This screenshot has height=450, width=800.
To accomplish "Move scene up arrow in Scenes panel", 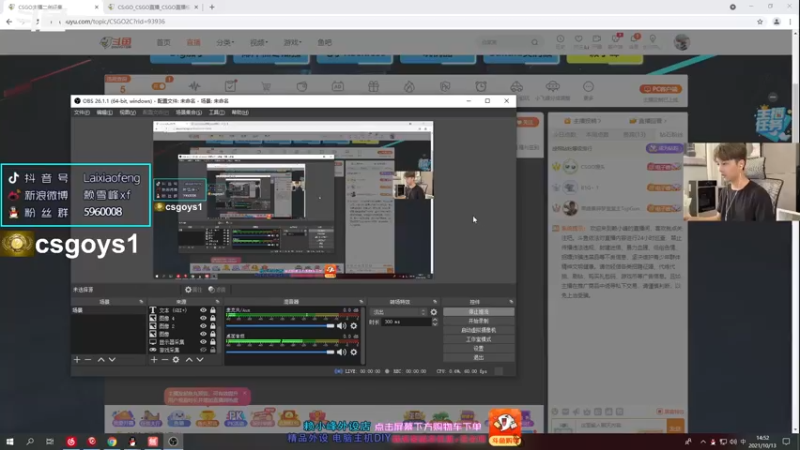I will click(x=101, y=360).
